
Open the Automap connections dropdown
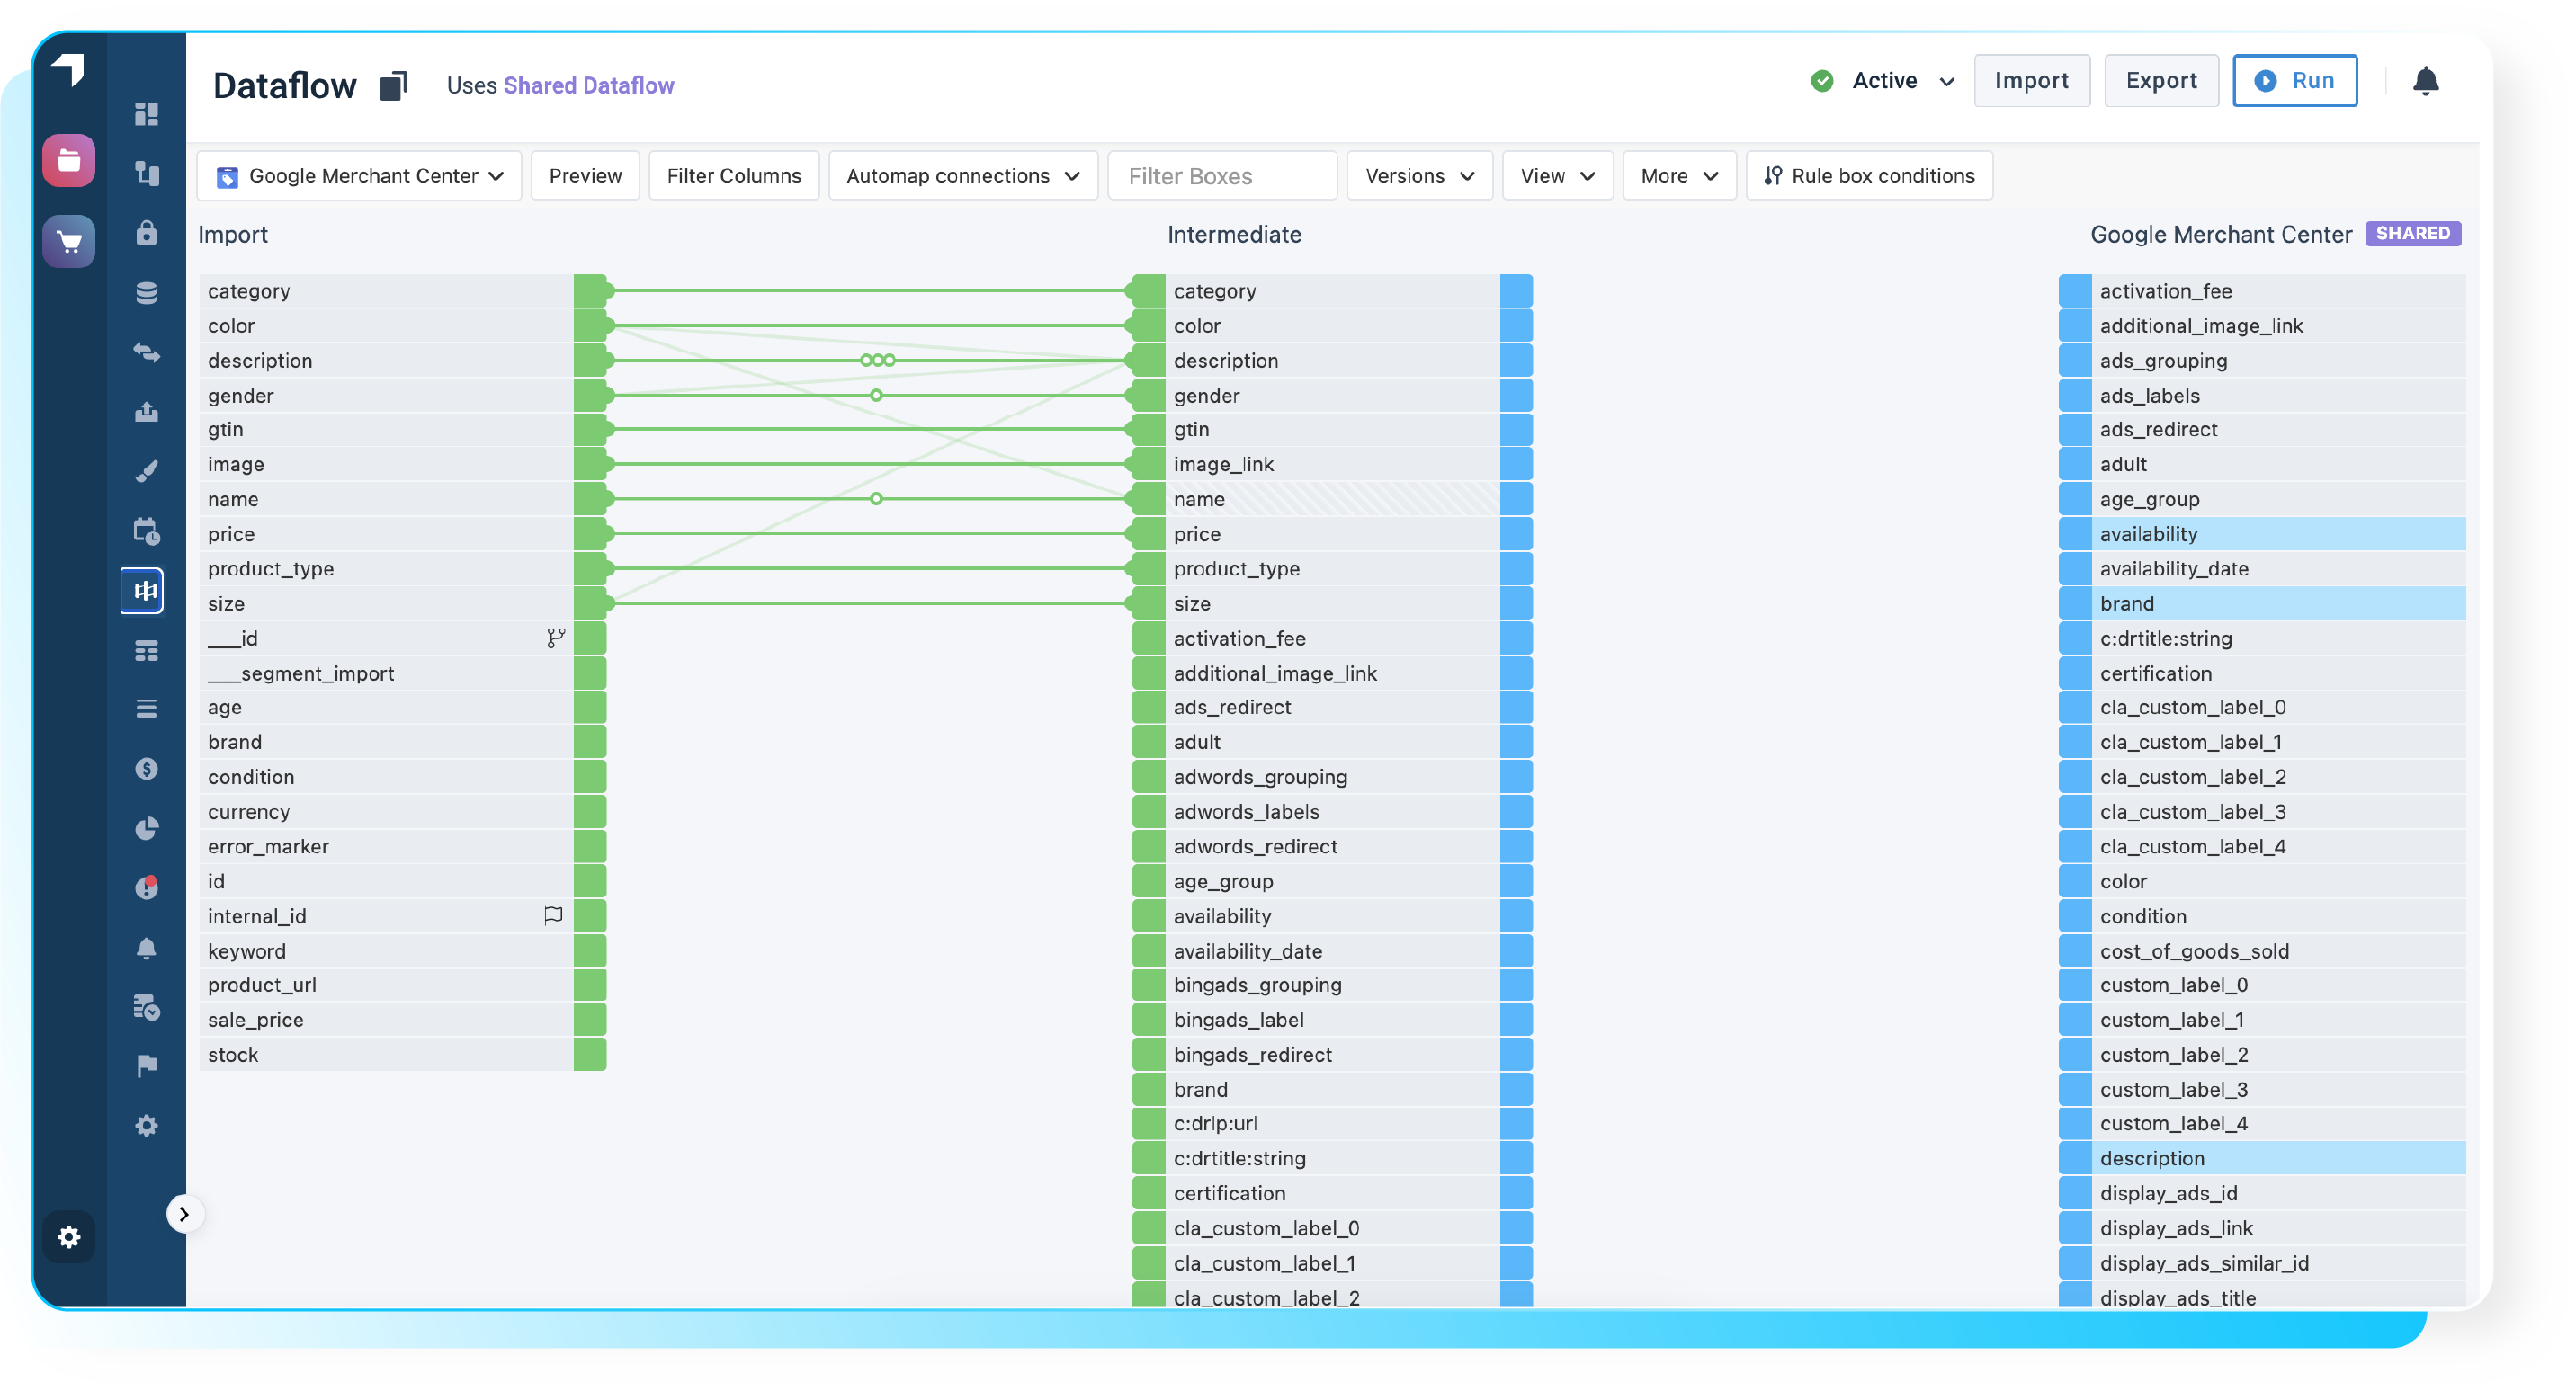coord(962,176)
